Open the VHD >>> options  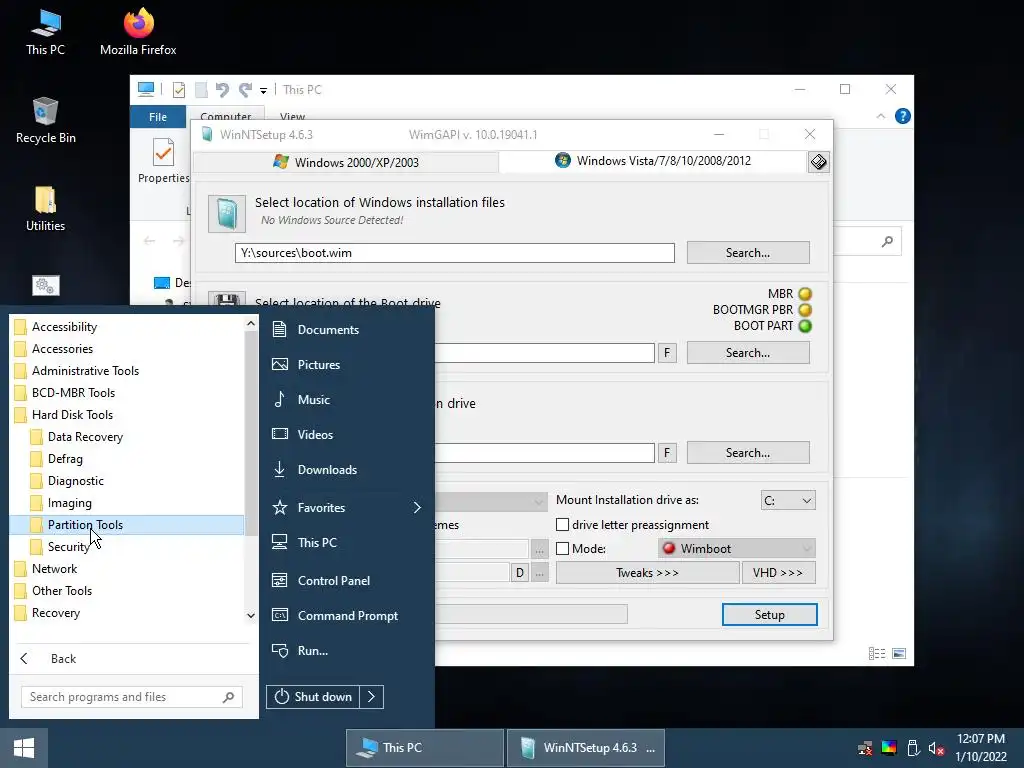coord(778,573)
